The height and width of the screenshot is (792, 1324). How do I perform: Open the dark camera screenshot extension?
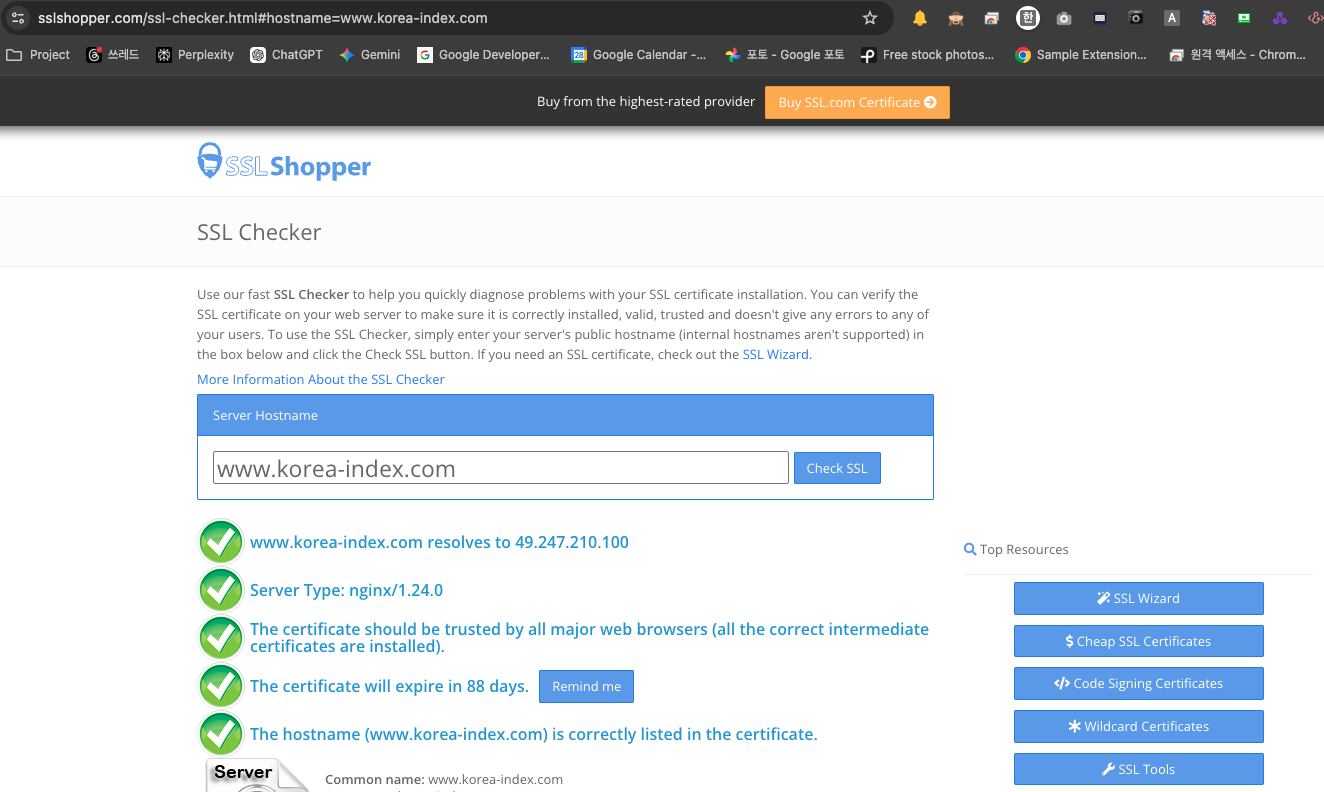(1135, 18)
